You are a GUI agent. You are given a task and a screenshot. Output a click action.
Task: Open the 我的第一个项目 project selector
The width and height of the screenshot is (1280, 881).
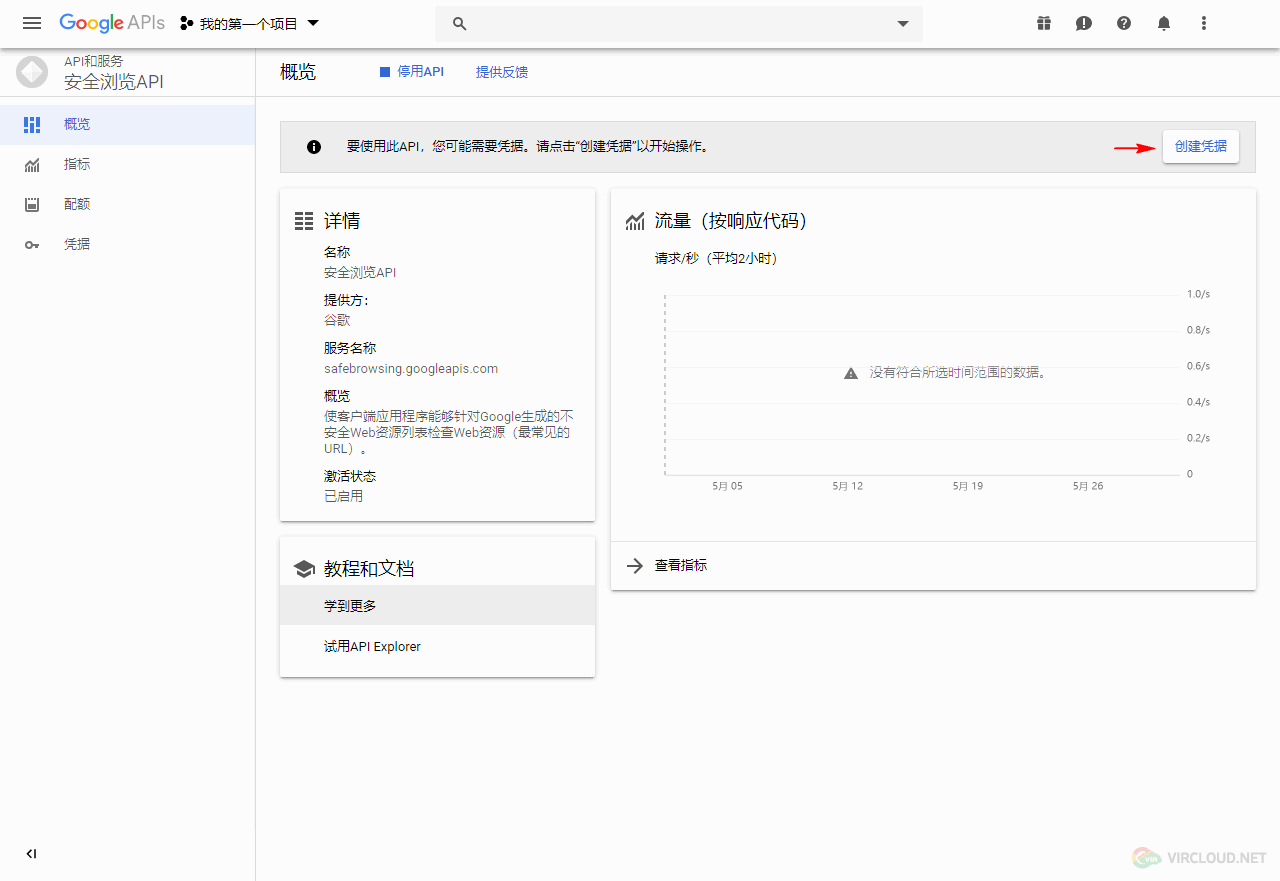(x=250, y=23)
